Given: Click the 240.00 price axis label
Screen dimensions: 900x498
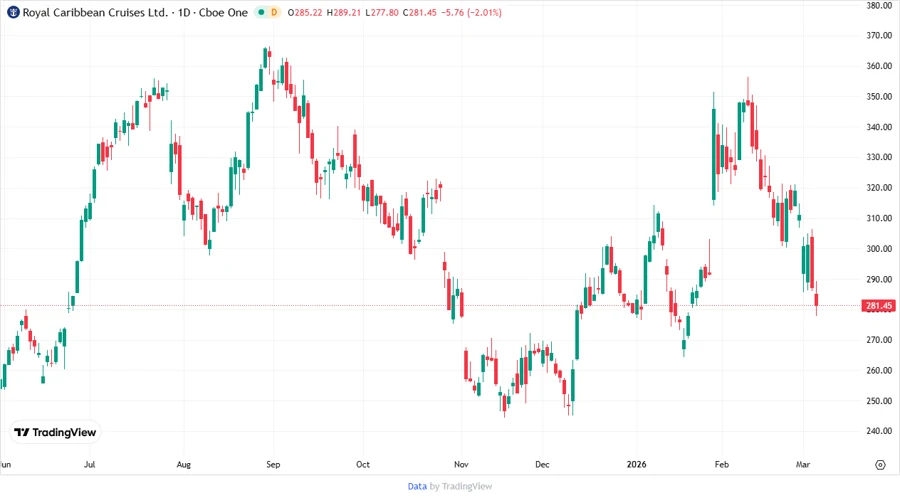Looking at the screenshot, I should click(x=879, y=431).
